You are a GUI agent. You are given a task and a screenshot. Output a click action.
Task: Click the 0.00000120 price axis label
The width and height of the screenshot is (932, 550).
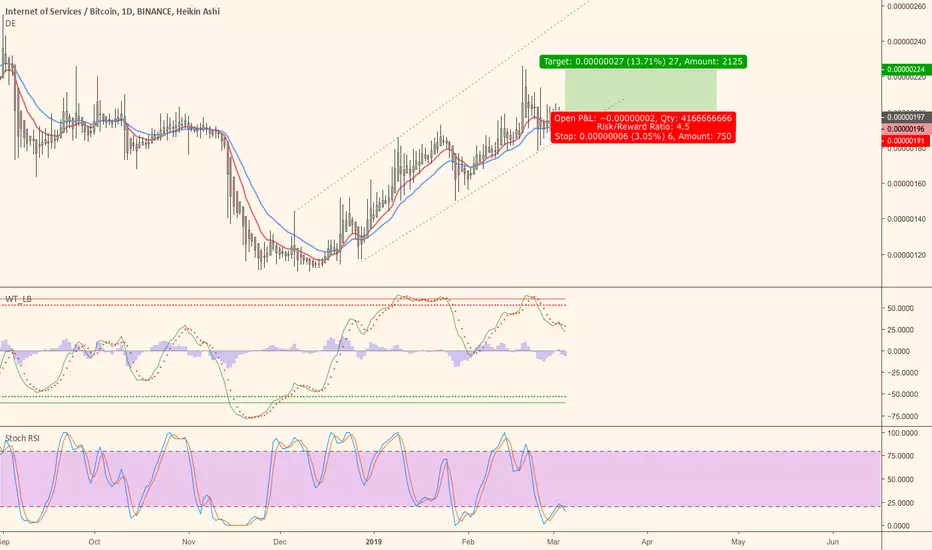[906, 255]
